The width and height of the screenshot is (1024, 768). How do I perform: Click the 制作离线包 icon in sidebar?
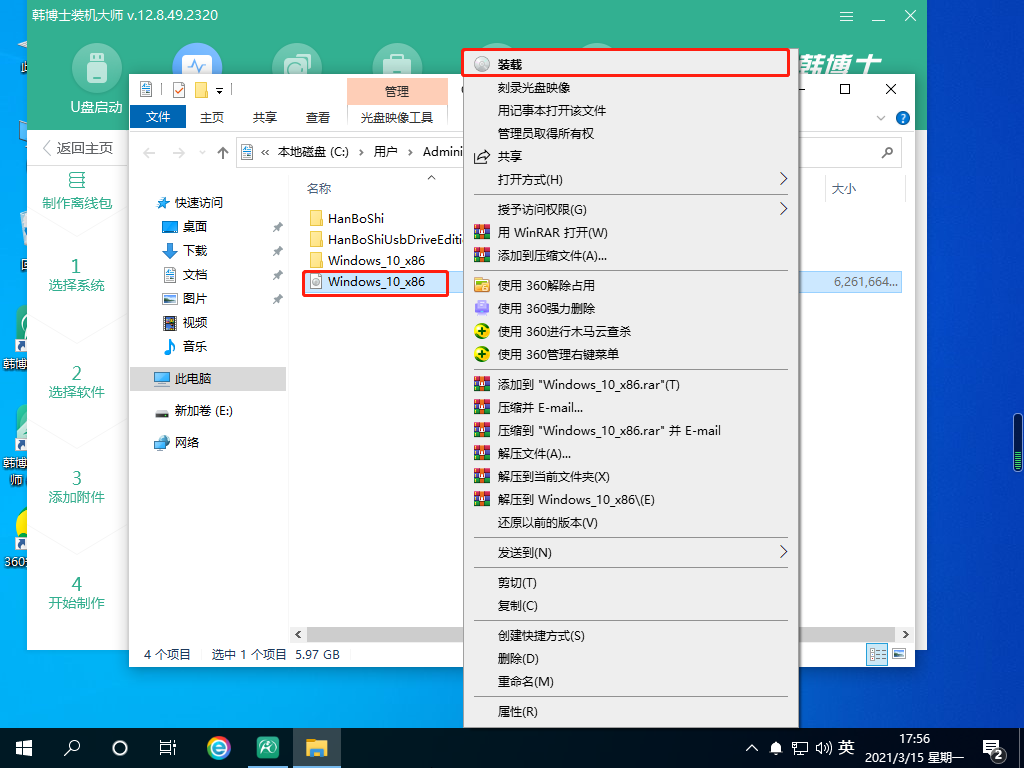[76, 181]
